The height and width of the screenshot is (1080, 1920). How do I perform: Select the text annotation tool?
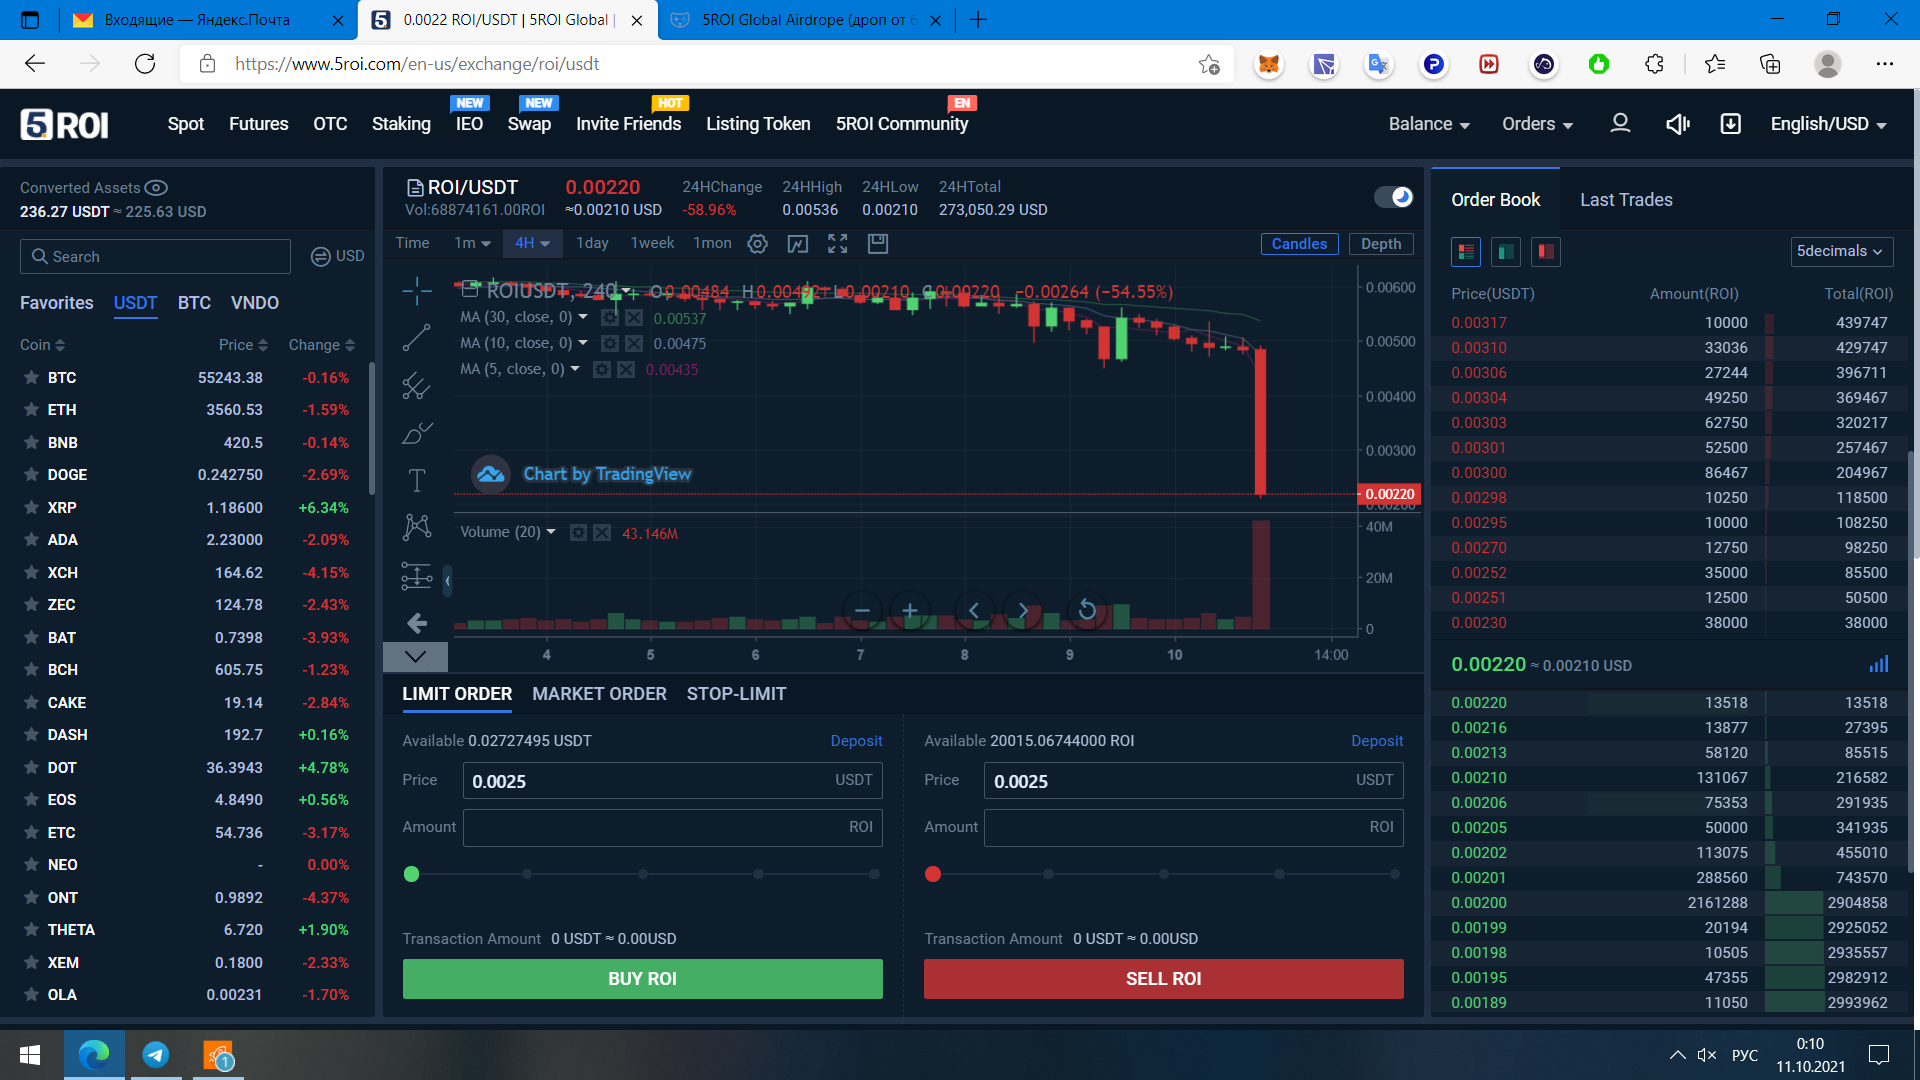(417, 480)
